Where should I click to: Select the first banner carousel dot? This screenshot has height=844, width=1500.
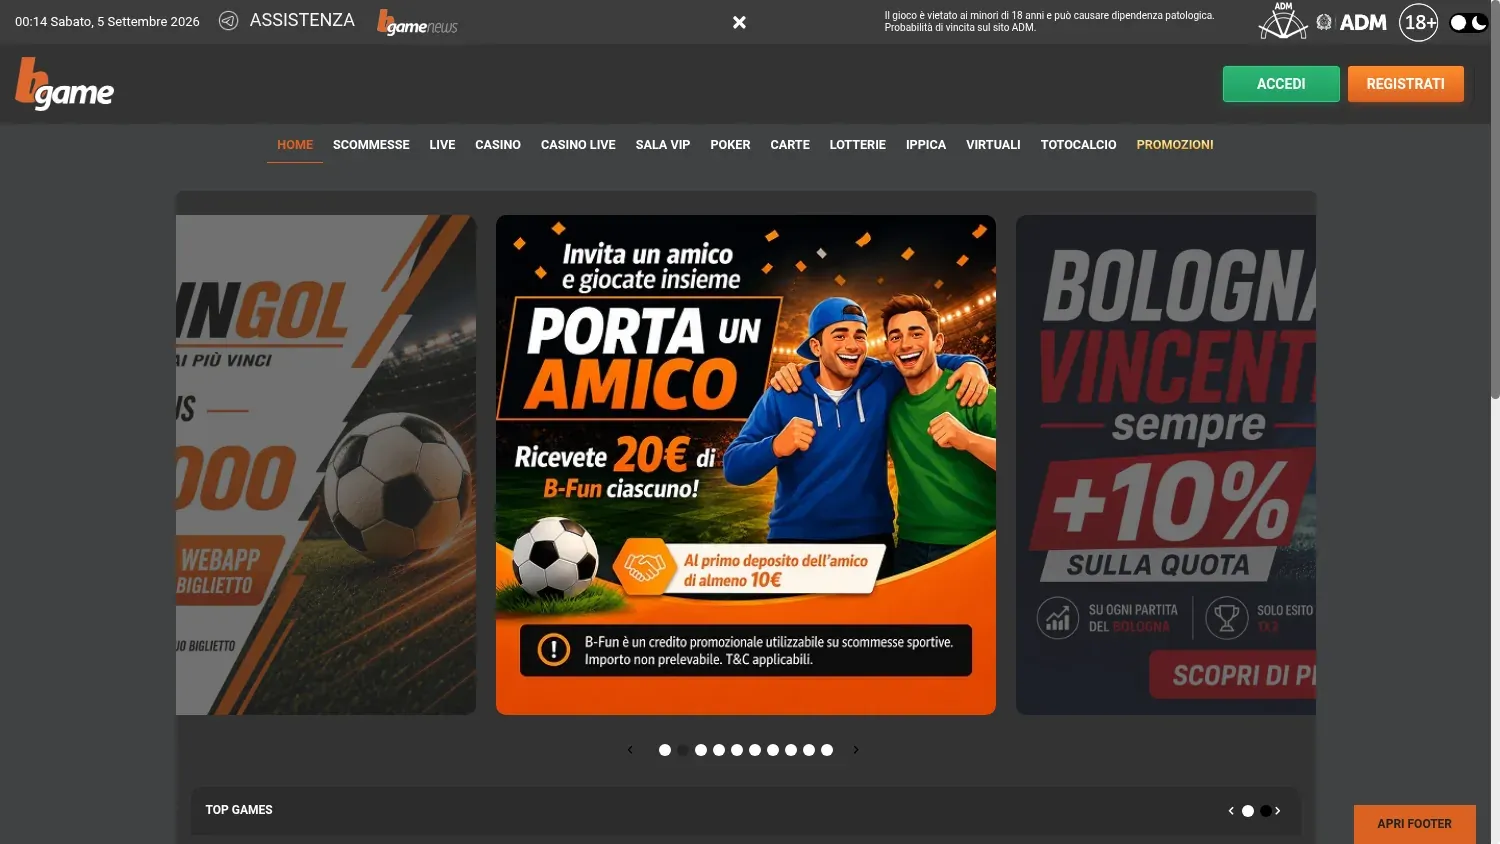(665, 750)
